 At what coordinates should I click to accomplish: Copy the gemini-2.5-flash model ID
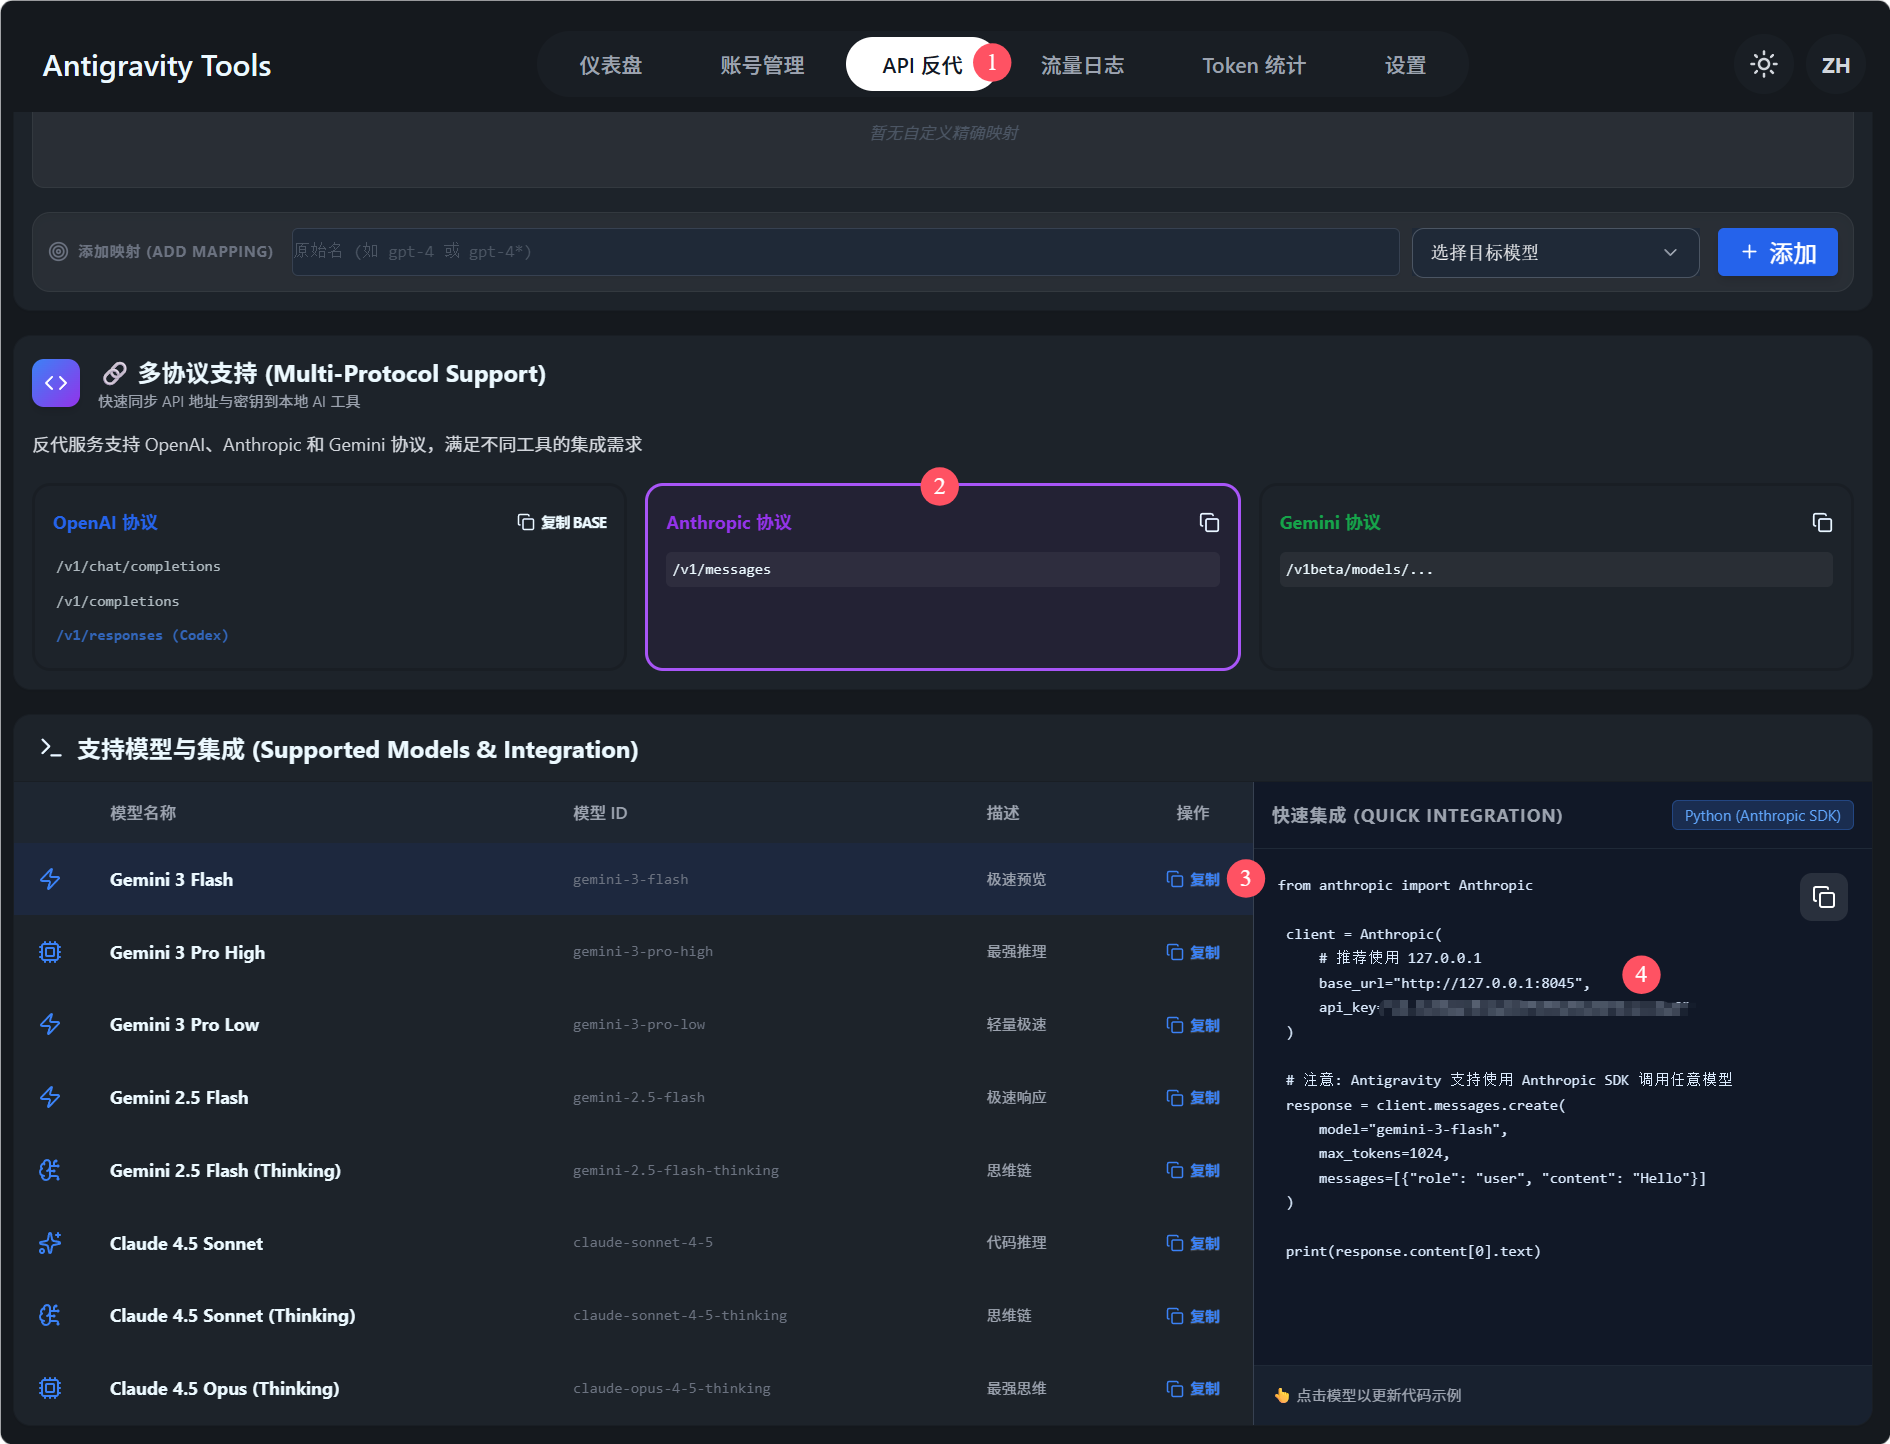pyautogui.click(x=1193, y=1098)
